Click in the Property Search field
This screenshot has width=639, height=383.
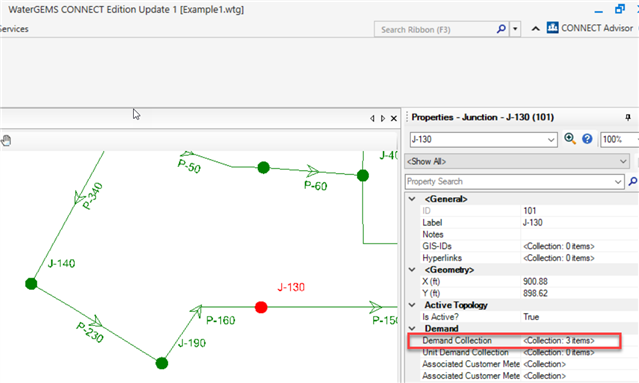pyautogui.click(x=510, y=181)
